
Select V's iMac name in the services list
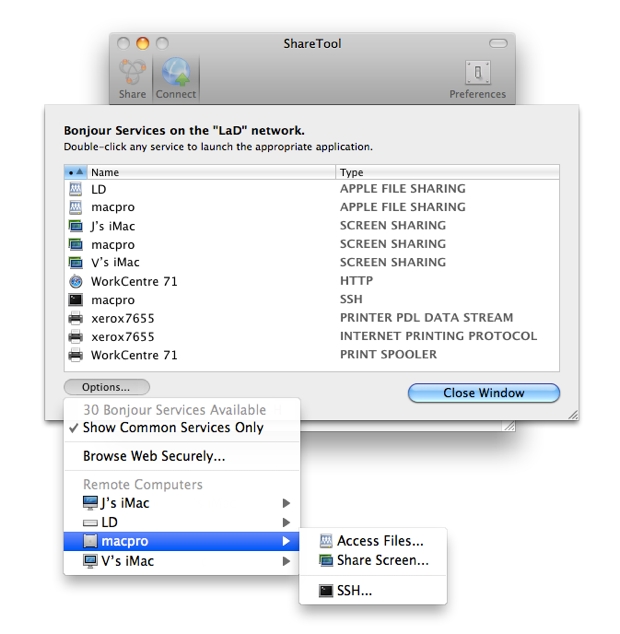tap(115, 262)
